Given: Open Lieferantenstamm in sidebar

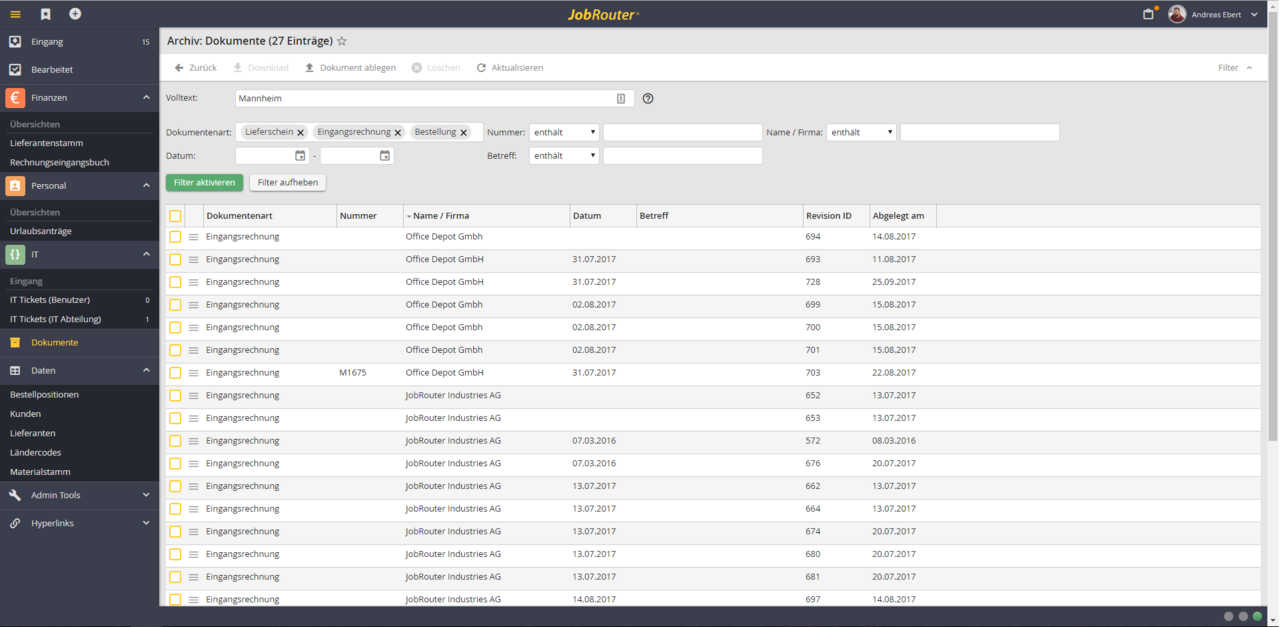Looking at the screenshot, I should click(x=46, y=143).
